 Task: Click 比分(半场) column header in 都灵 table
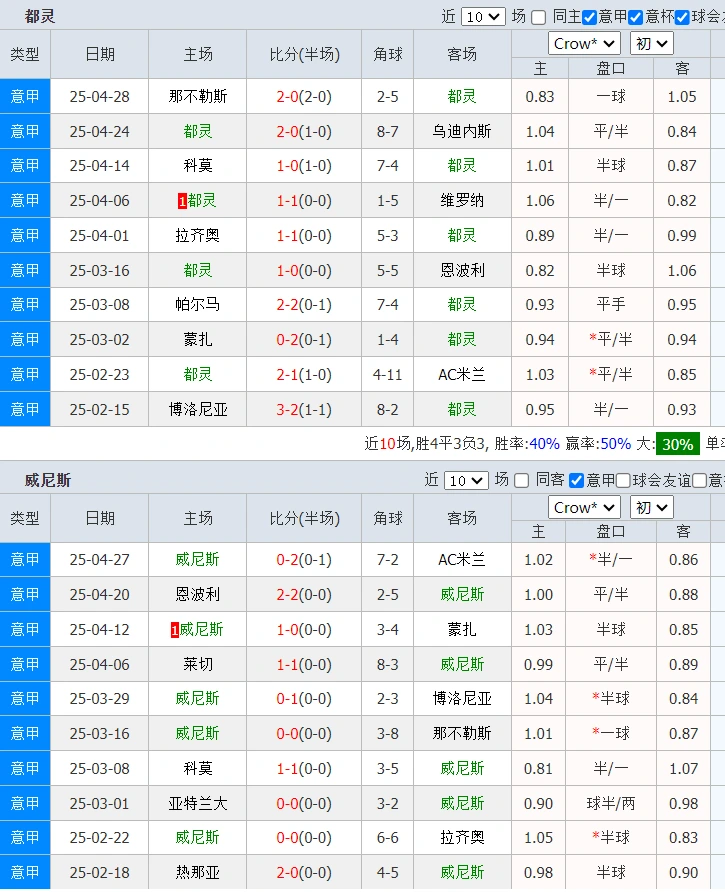click(x=304, y=55)
